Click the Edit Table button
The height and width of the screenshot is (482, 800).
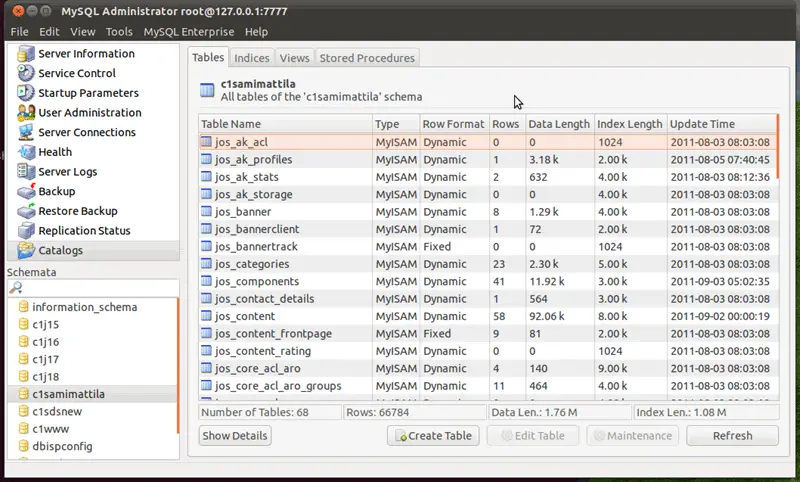coord(533,436)
